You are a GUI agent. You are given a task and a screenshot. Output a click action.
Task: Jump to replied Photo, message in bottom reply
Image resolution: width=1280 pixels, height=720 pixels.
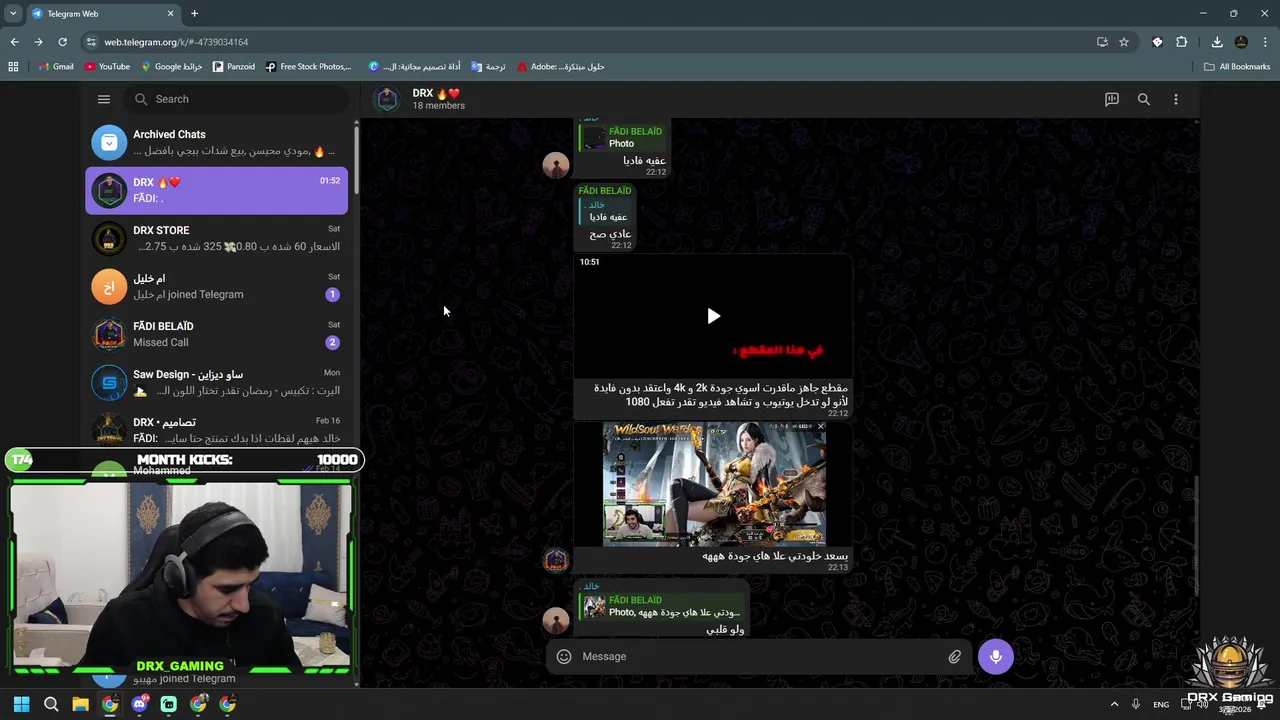point(662,606)
